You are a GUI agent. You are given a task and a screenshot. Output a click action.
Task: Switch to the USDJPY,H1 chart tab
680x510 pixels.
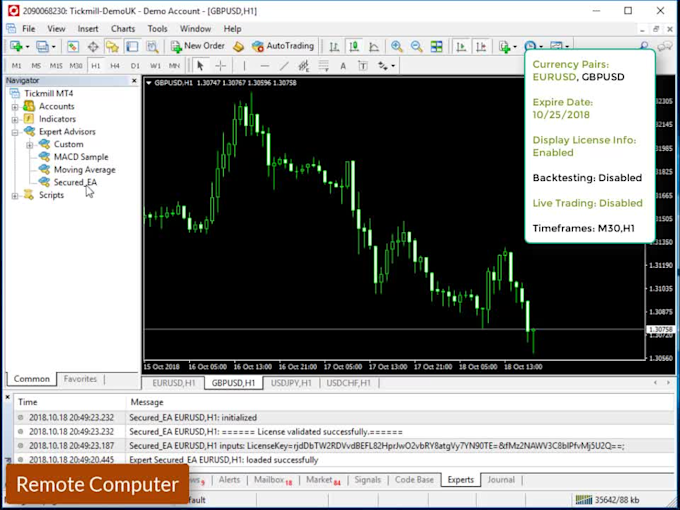(x=291, y=383)
